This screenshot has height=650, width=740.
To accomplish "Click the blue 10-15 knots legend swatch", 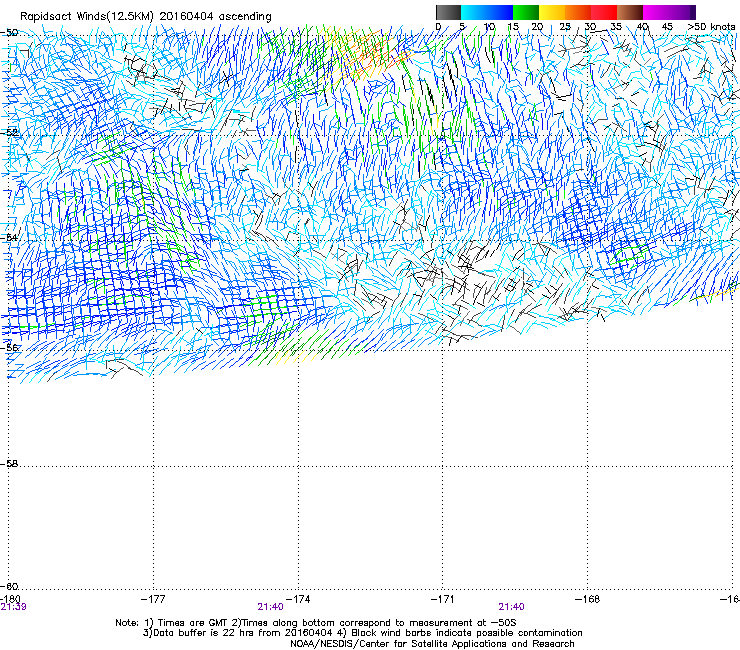I will click(x=500, y=12).
